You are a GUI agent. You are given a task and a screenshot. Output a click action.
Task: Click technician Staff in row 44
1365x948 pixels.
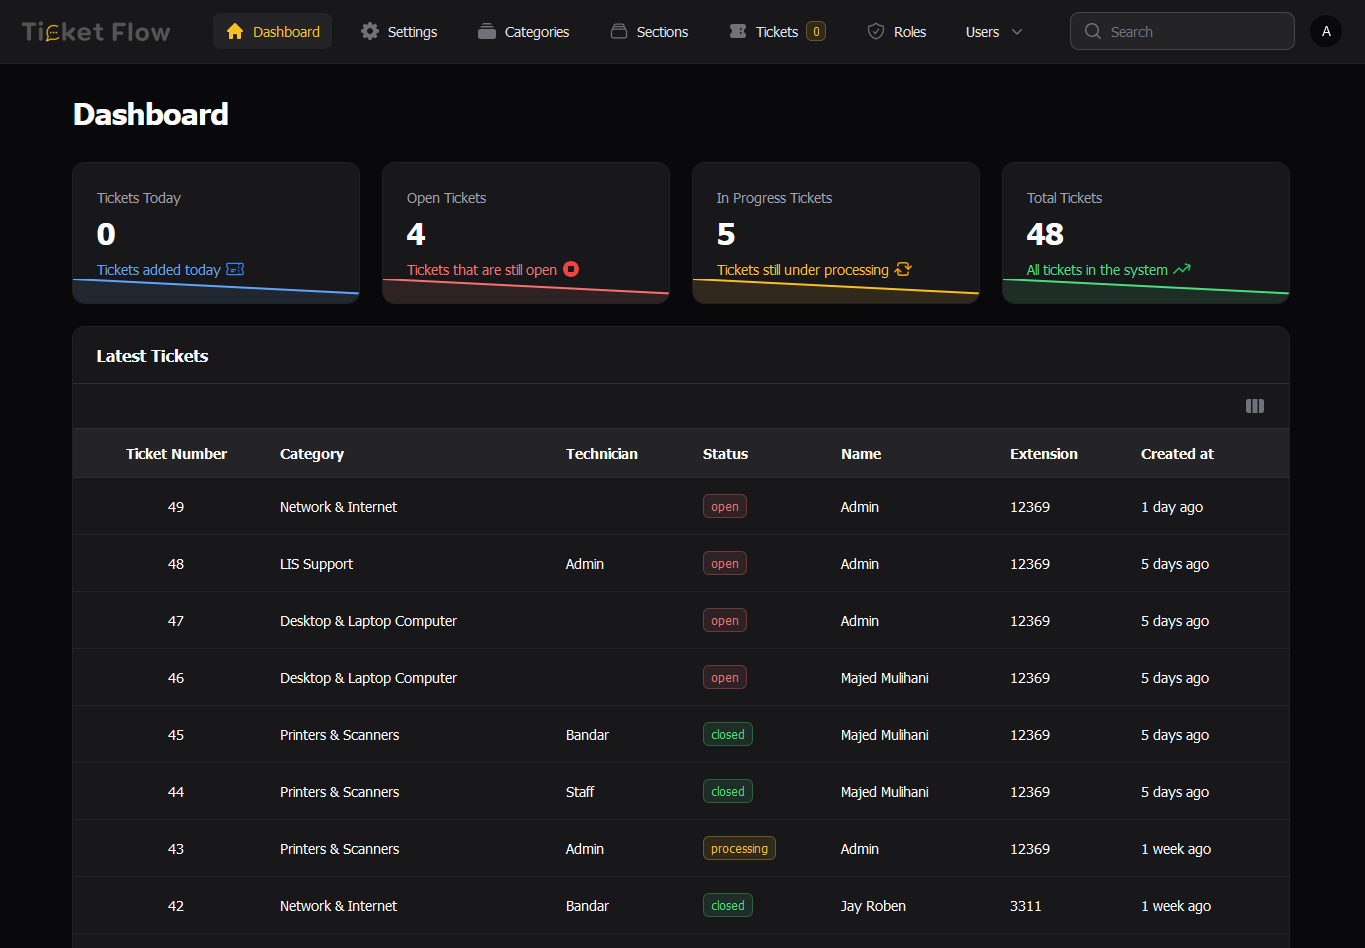tap(580, 792)
